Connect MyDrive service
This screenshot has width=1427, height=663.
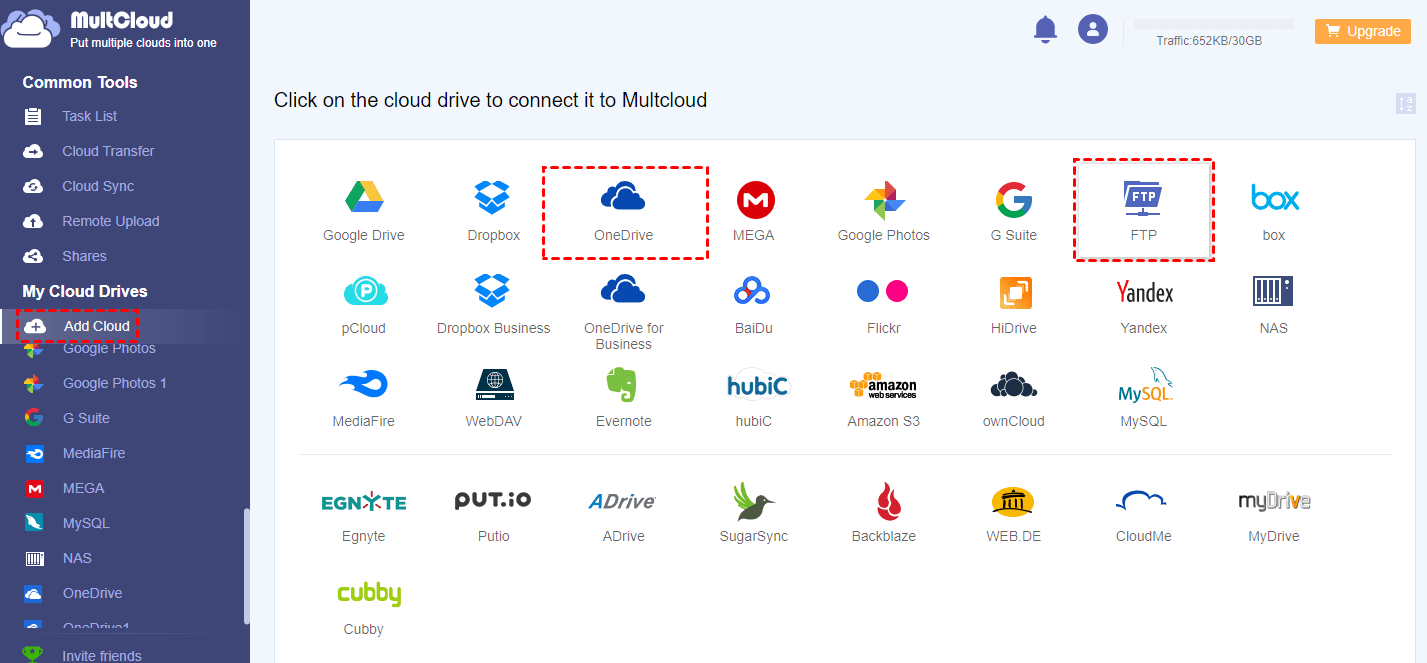click(1274, 501)
